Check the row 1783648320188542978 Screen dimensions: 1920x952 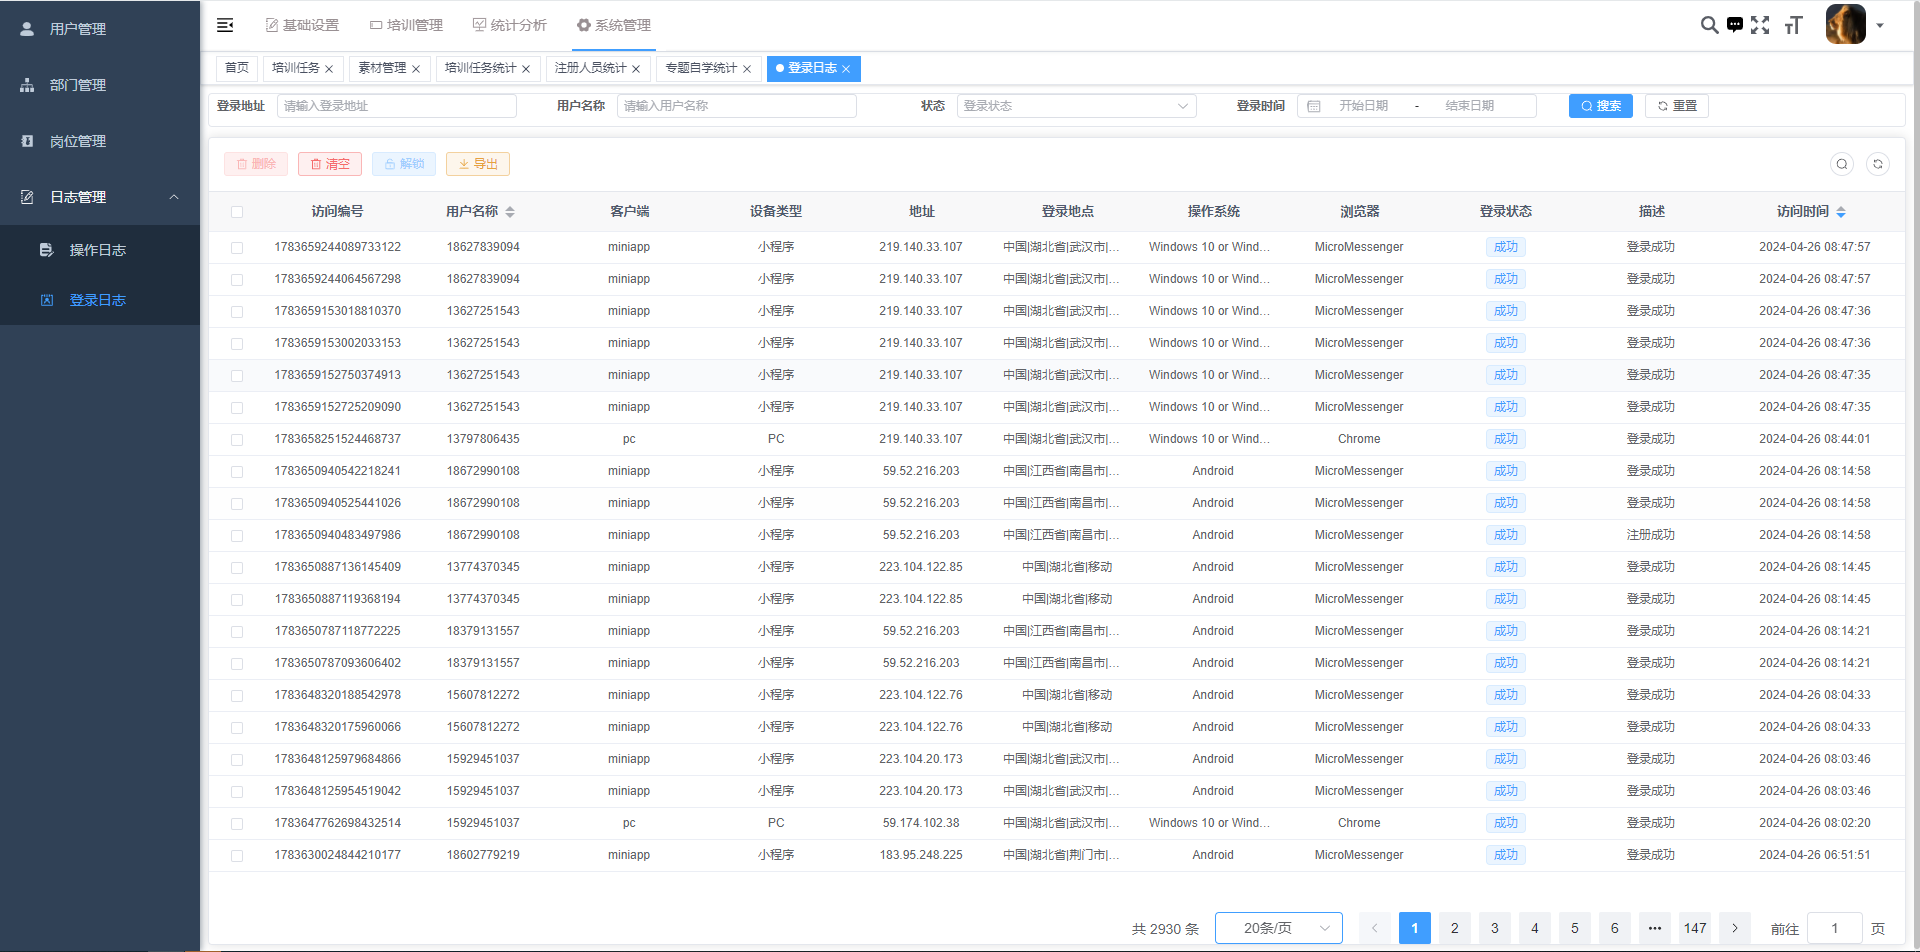tap(237, 696)
